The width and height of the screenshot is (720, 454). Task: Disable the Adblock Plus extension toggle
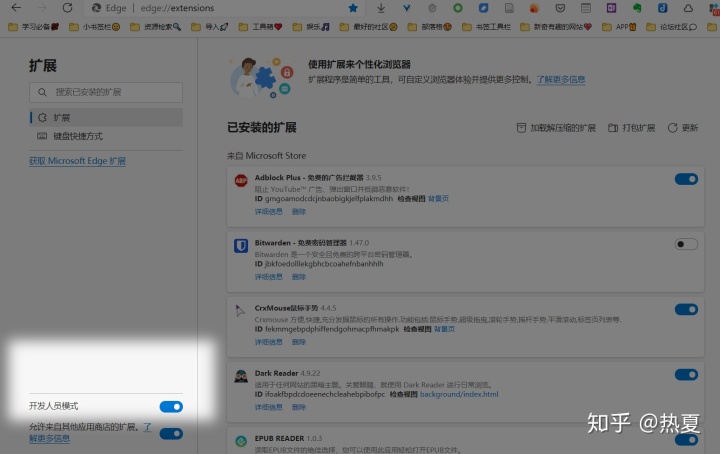pos(686,179)
